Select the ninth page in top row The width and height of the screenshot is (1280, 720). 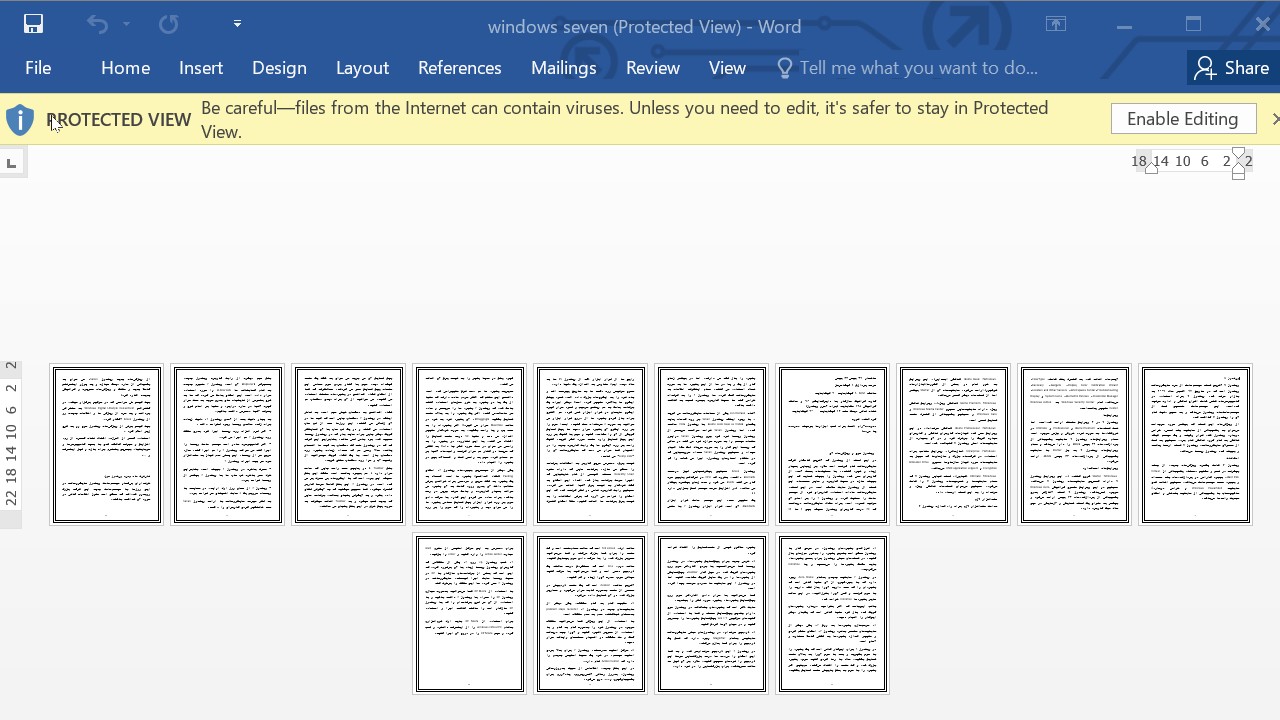[1075, 445]
